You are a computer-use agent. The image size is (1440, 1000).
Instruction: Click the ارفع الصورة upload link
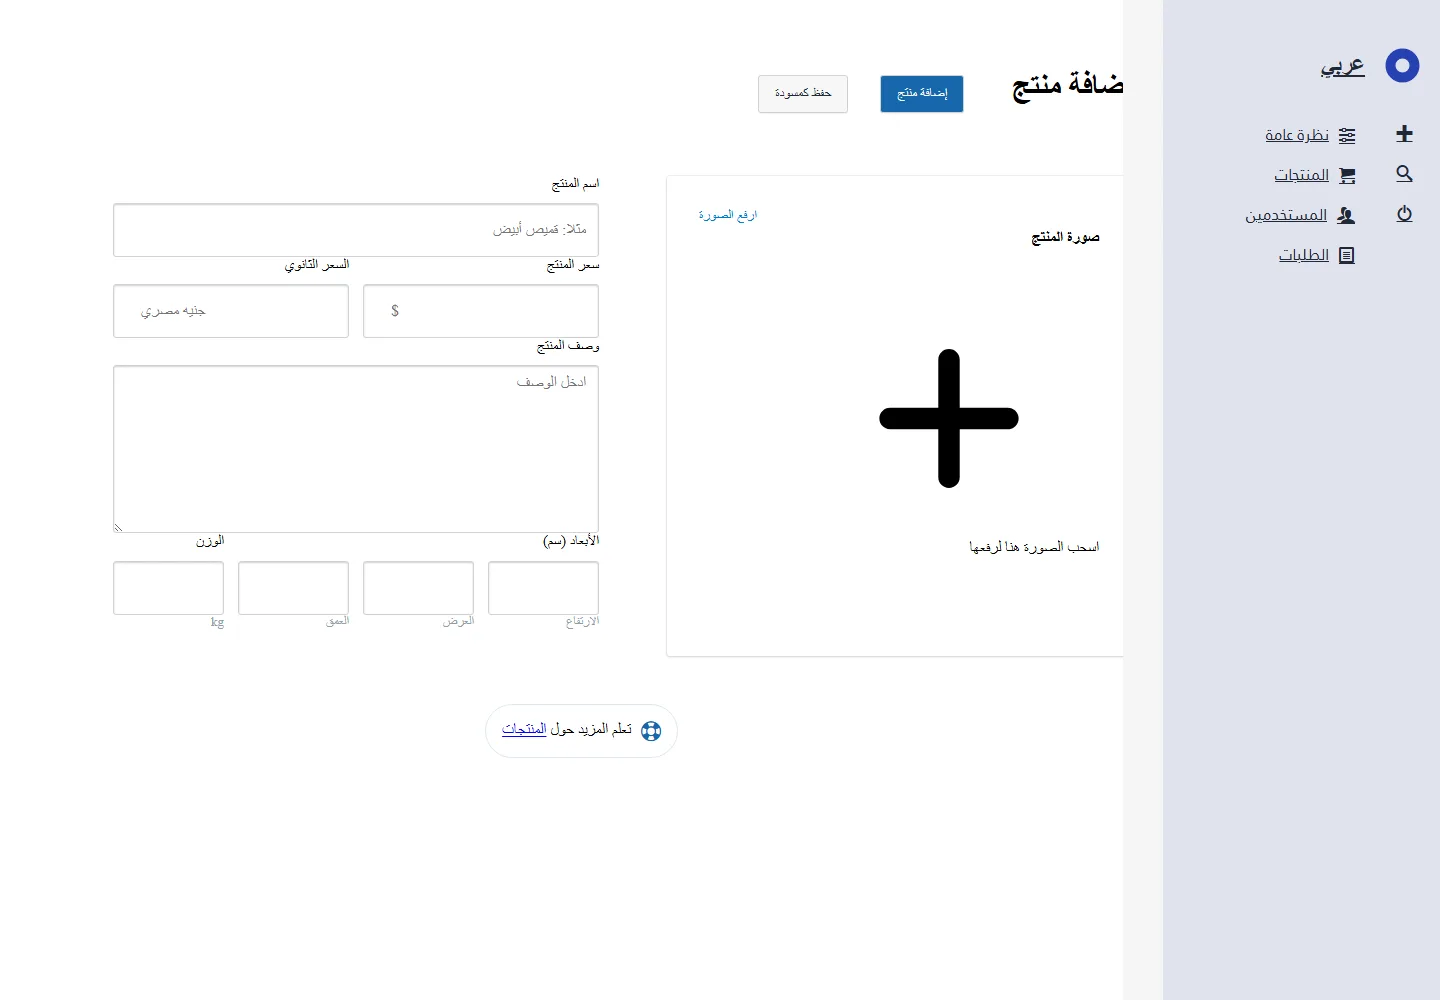(x=728, y=215)
